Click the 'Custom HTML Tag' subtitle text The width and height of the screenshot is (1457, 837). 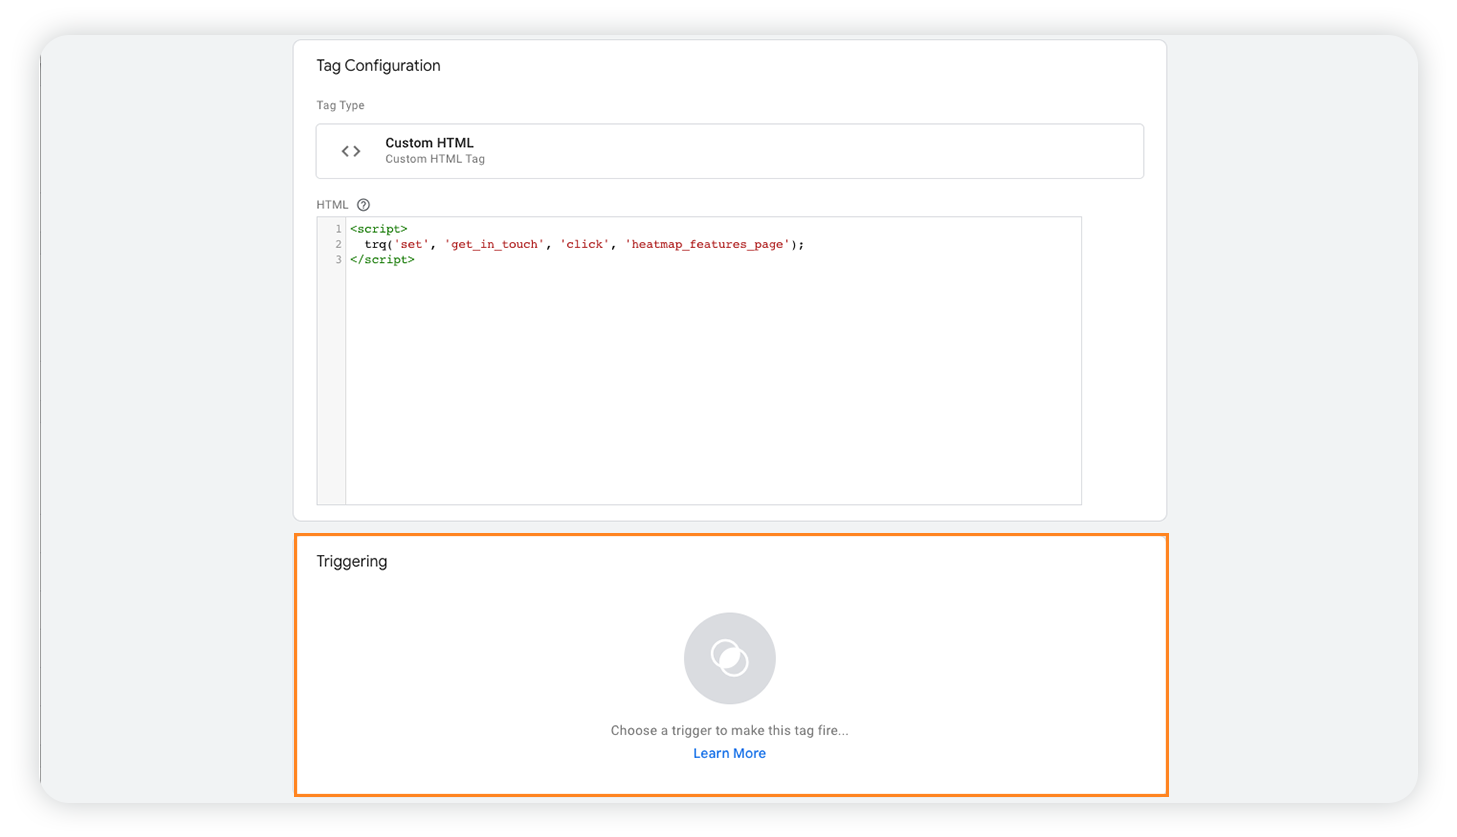(435, 159)
